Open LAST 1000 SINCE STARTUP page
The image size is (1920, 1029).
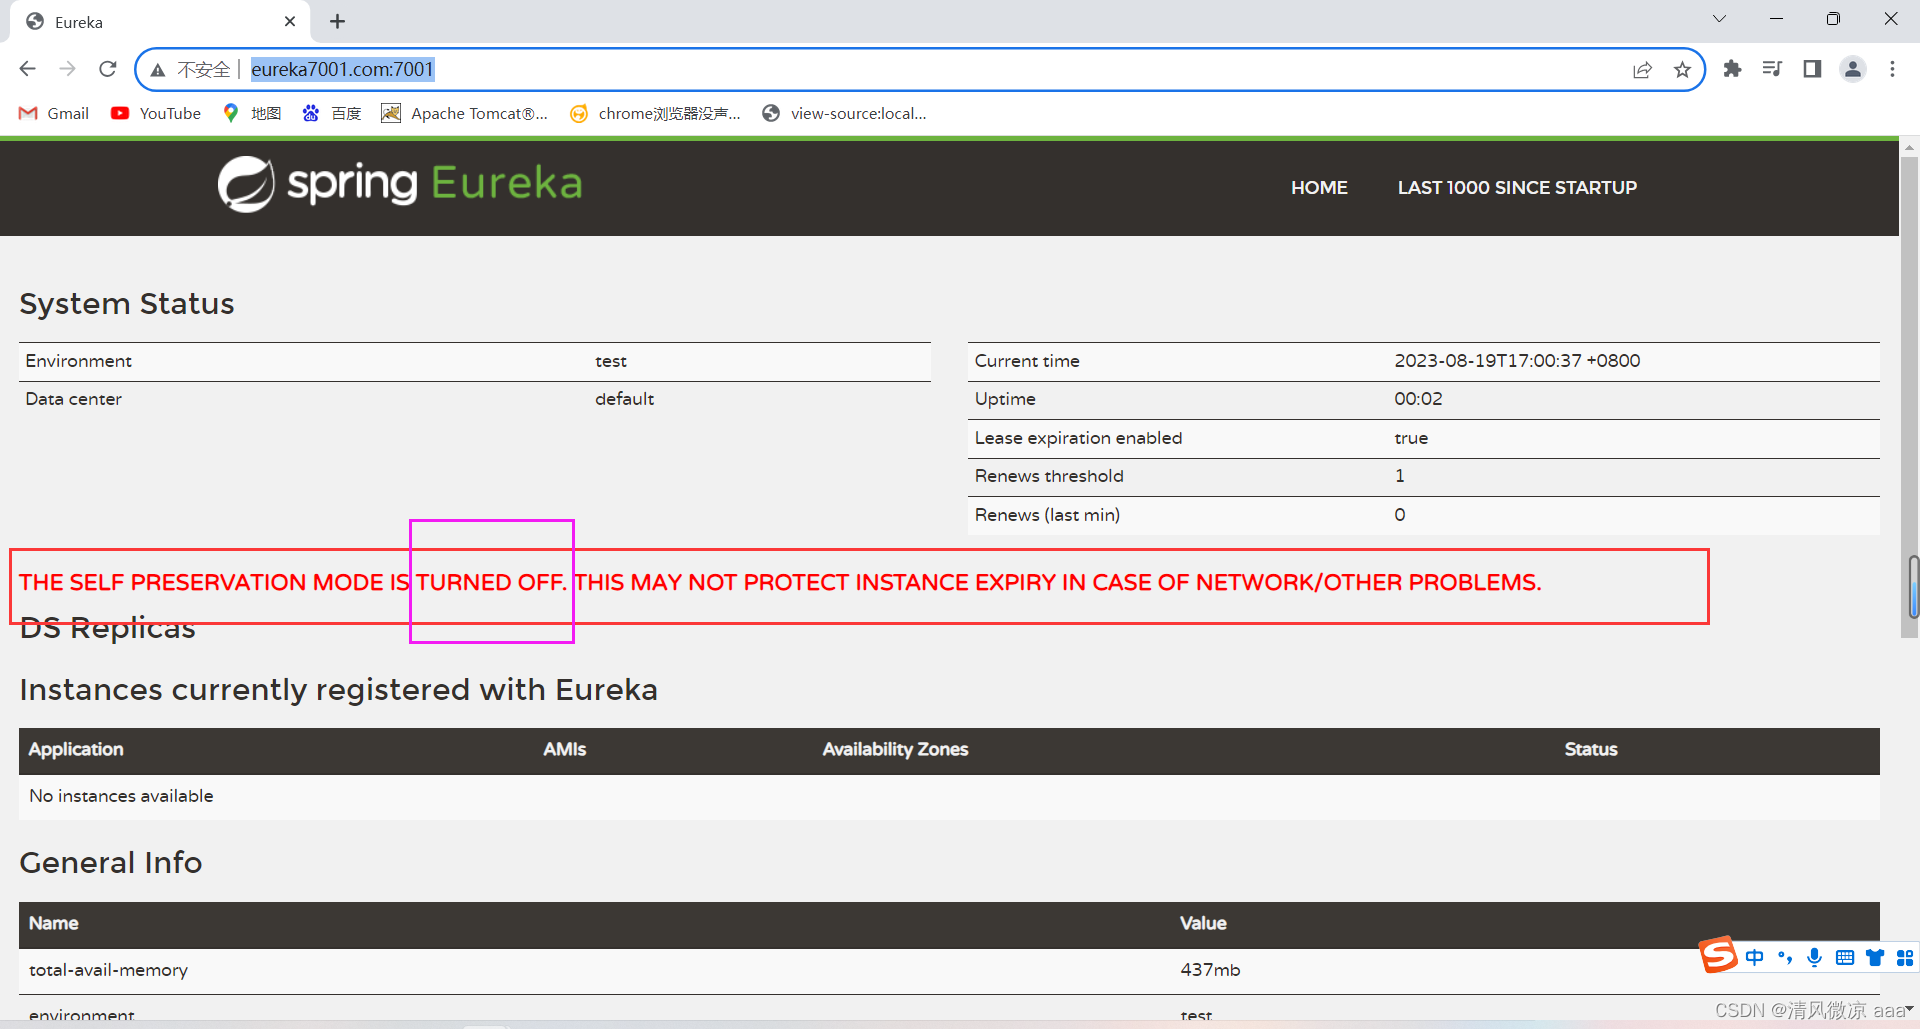coord(1517,188)
